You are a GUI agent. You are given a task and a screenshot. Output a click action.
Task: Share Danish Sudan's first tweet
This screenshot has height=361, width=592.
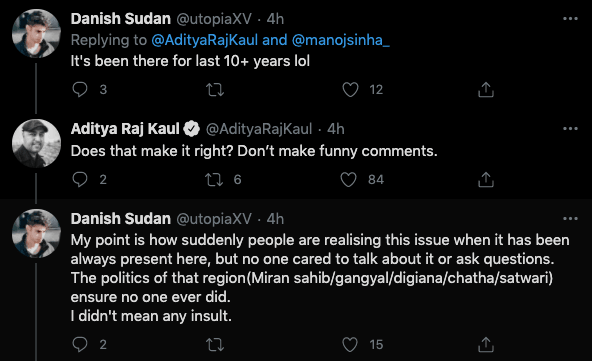(486, 89)
